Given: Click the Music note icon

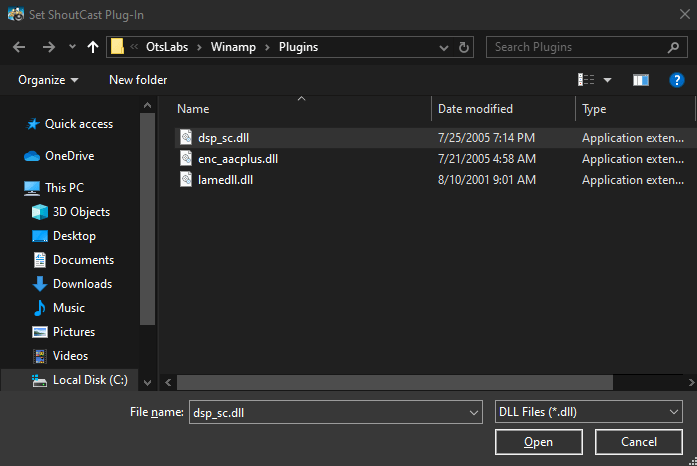Looking at the screenshot, I should tap(40, 308).
